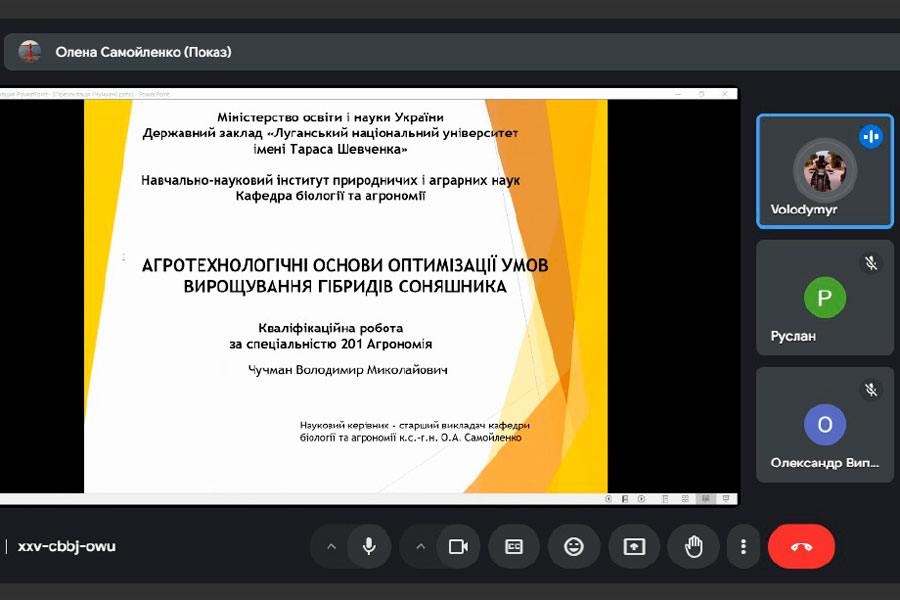Image resolution: width=900 pixels, height=600 pixels.
Task: Click the present screen icon
Action: point(634,546)
